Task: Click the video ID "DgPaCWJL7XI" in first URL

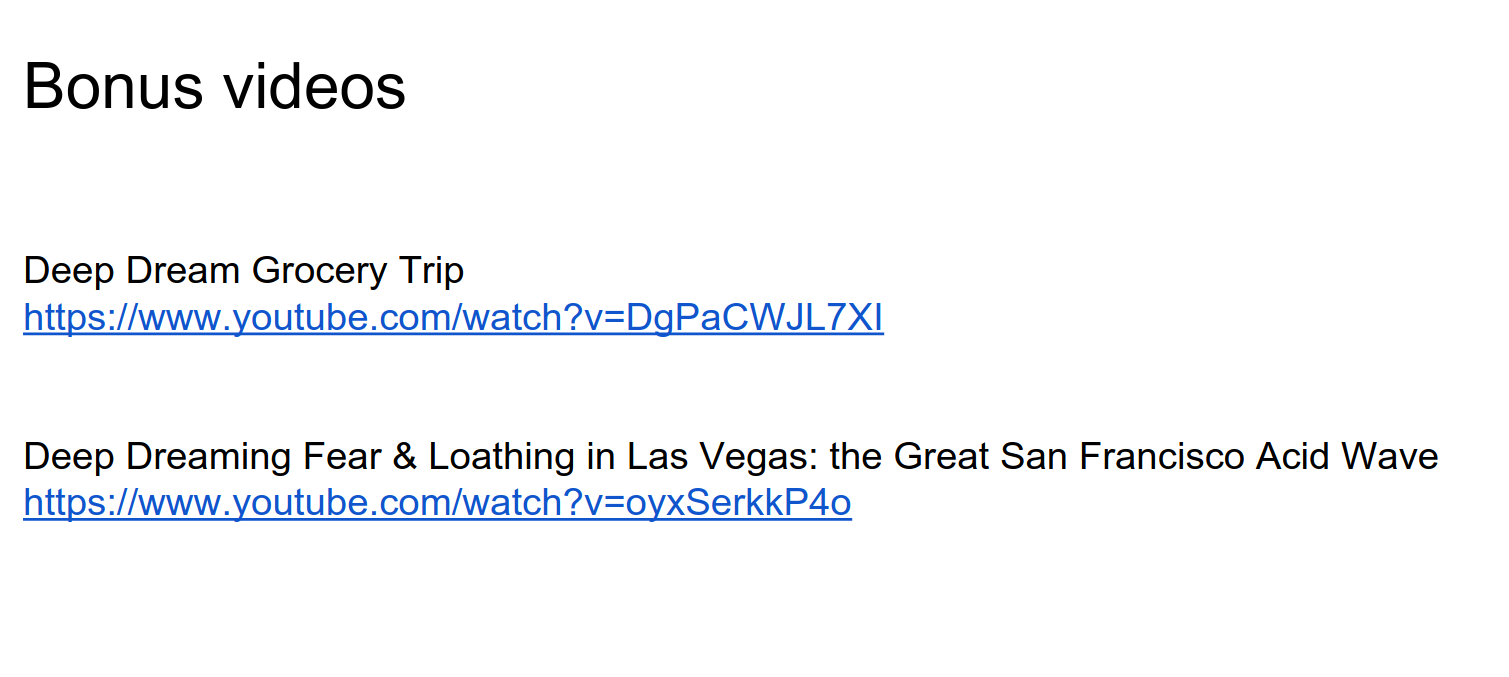Action: coord(754,318)
